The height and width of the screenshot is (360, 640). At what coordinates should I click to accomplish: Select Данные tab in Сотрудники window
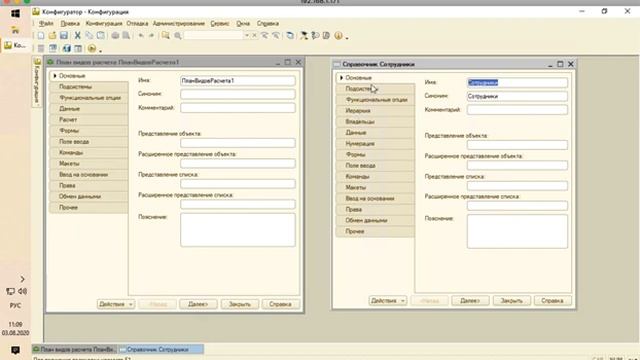(x=375, y=133)
